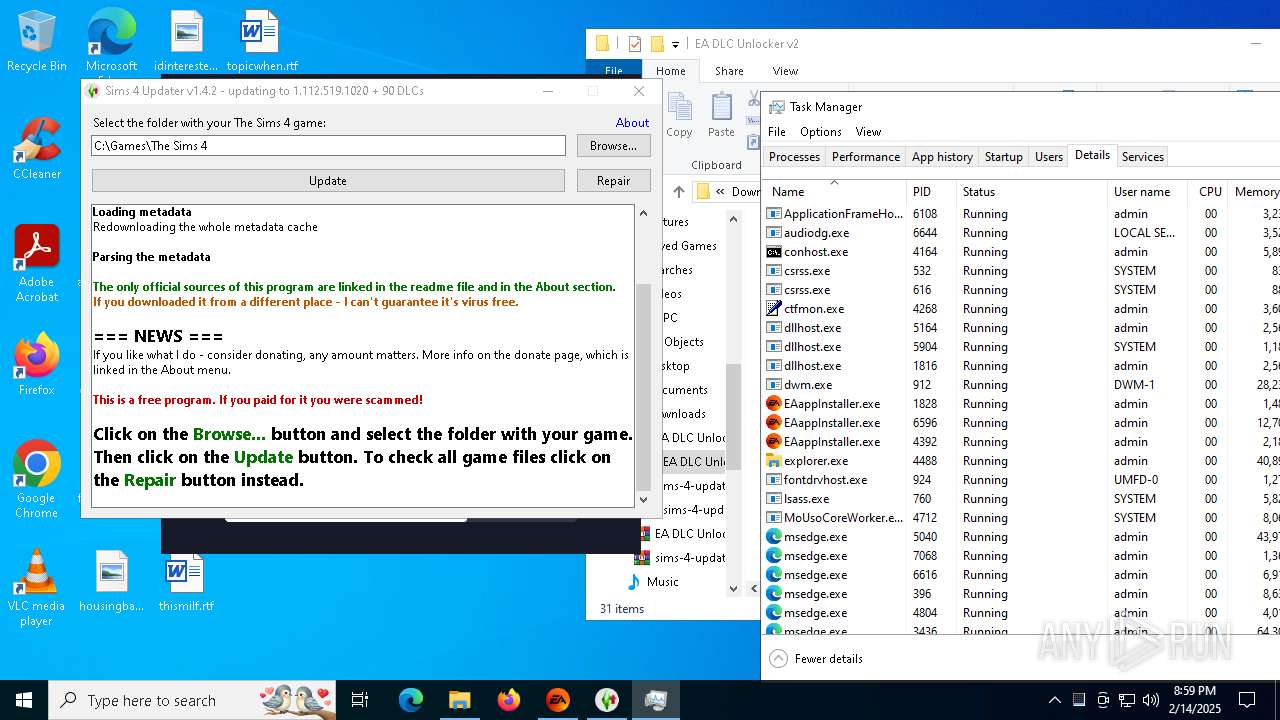Switch to Sims 4 Updater taskbar icon

click(x=607, y=700)
